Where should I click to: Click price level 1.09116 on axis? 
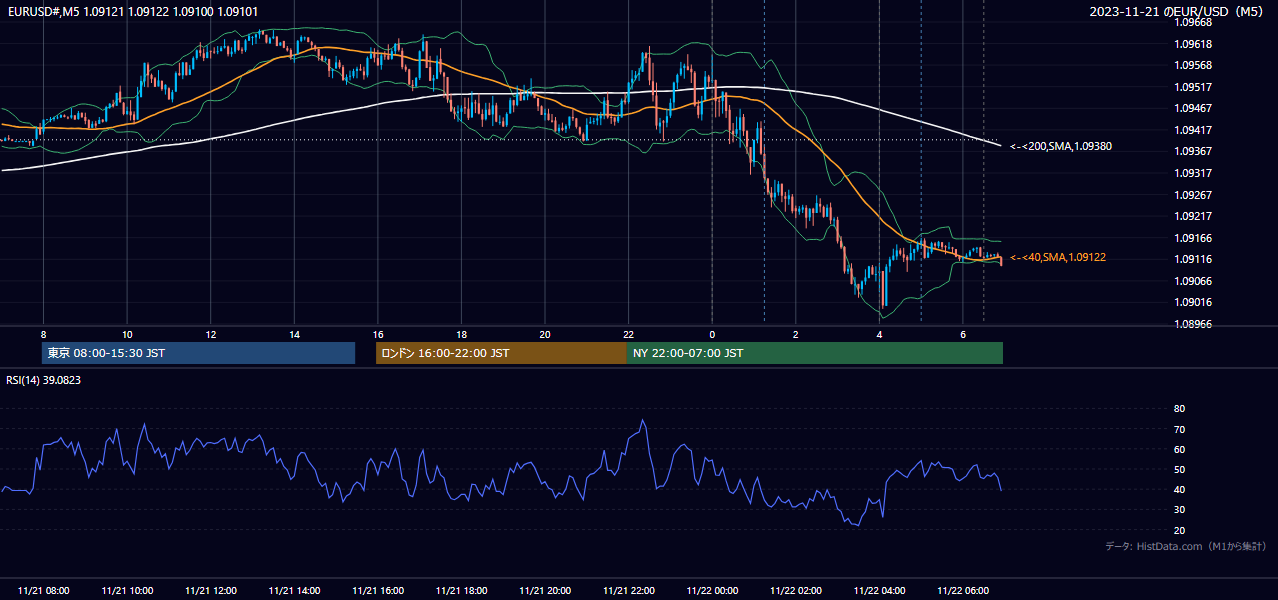click(1193, 259)
